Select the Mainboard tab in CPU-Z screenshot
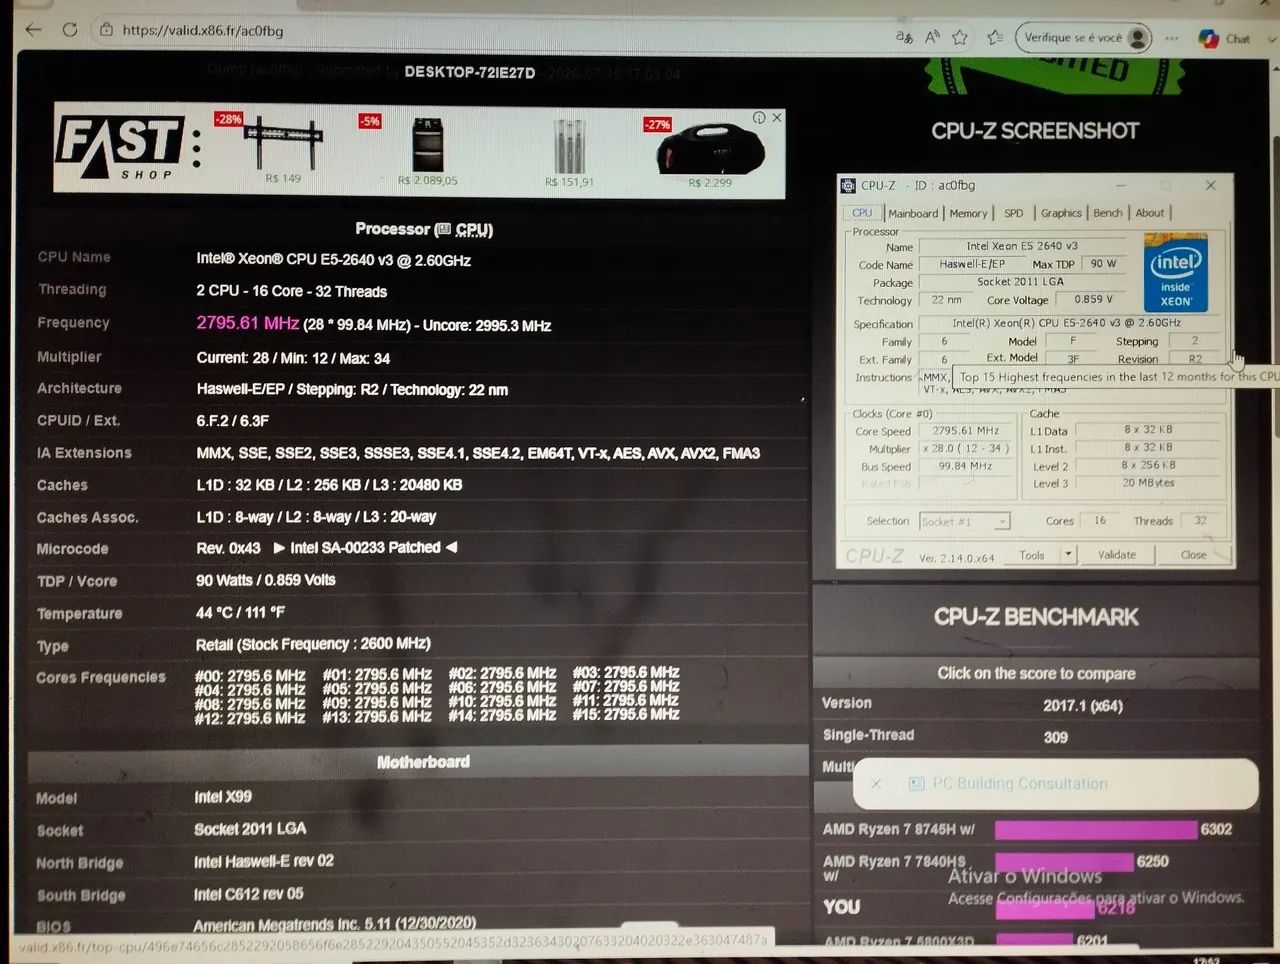 click(913, 214)
